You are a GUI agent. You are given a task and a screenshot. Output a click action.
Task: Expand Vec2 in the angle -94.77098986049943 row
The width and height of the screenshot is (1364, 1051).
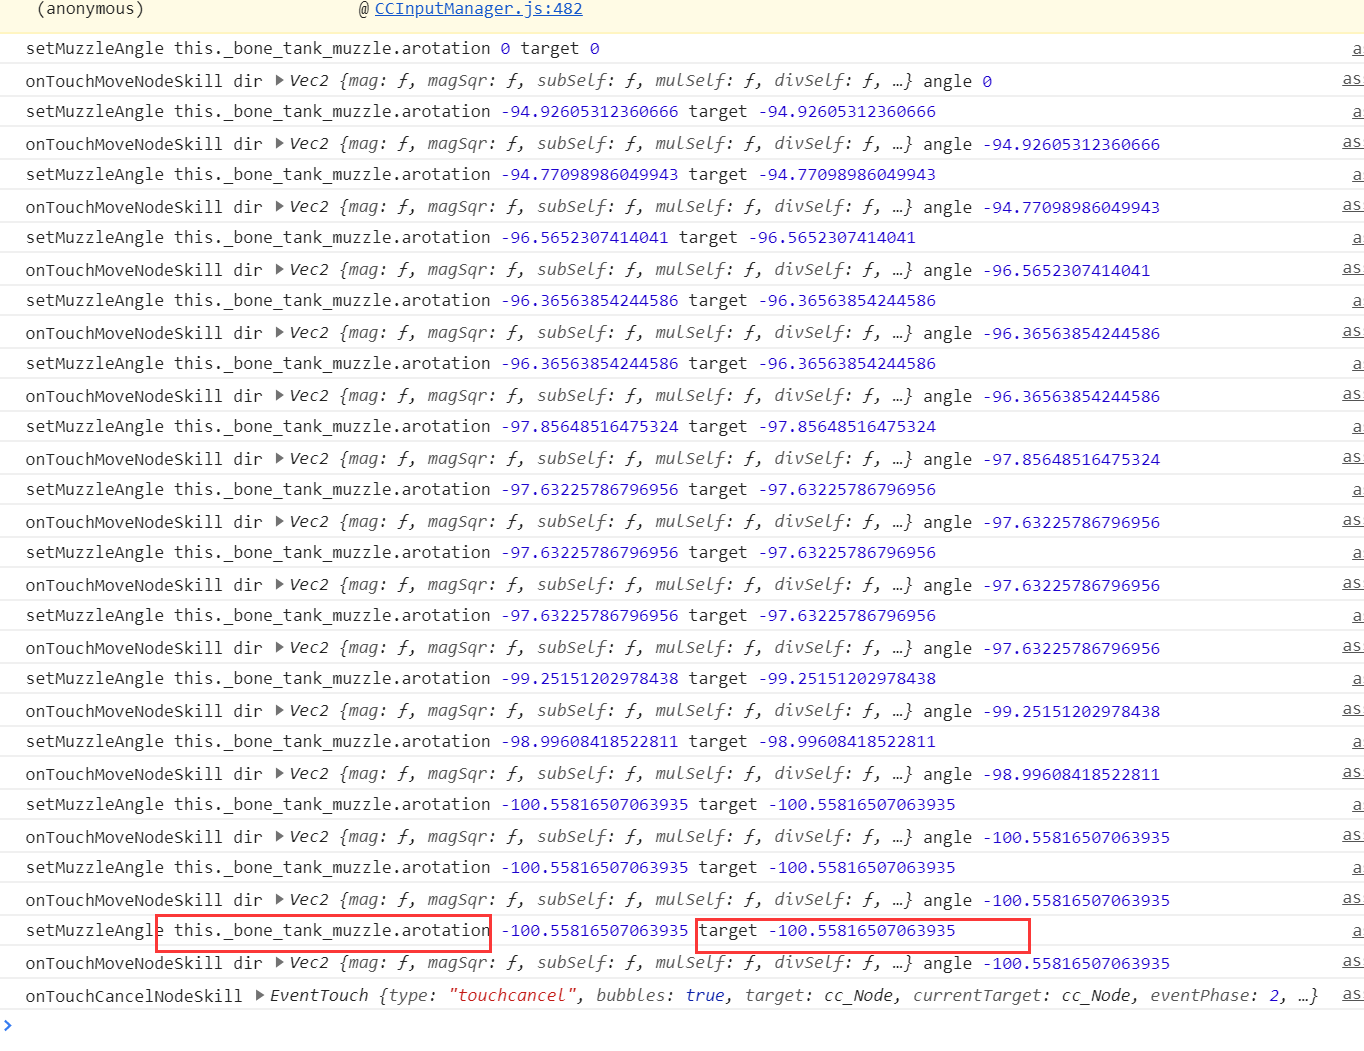[x=280, y=206]
